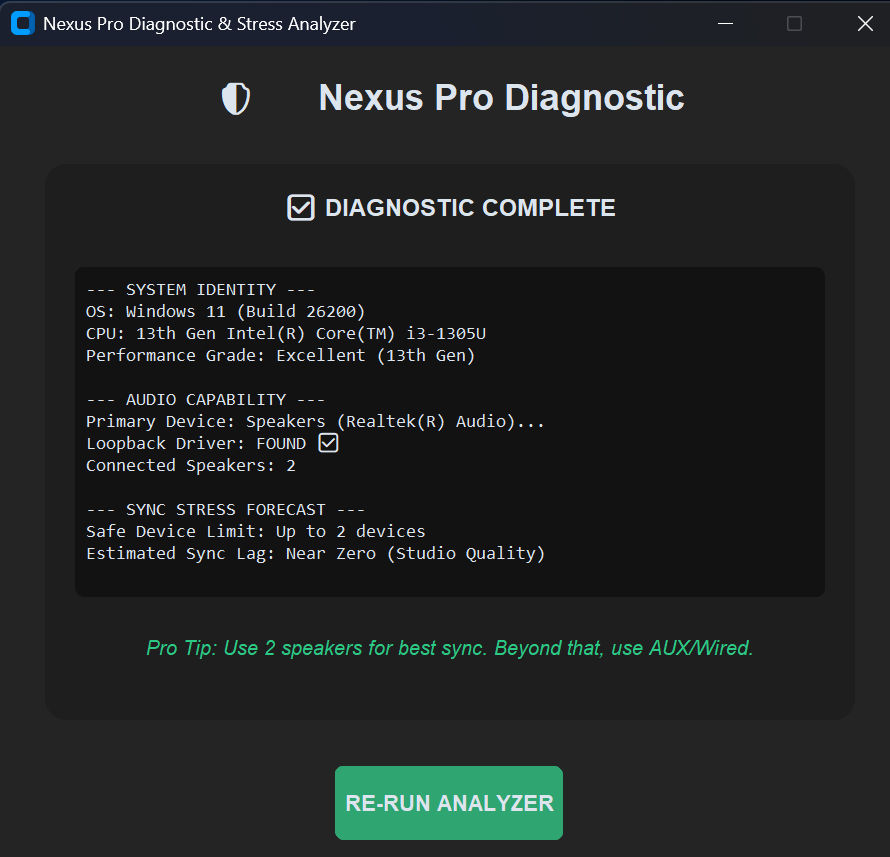Click 'Primary Device: Speakers (Realtek(R) Audio)...' line
The height and width of the screenshot is (857, 890).
(315, 422)
